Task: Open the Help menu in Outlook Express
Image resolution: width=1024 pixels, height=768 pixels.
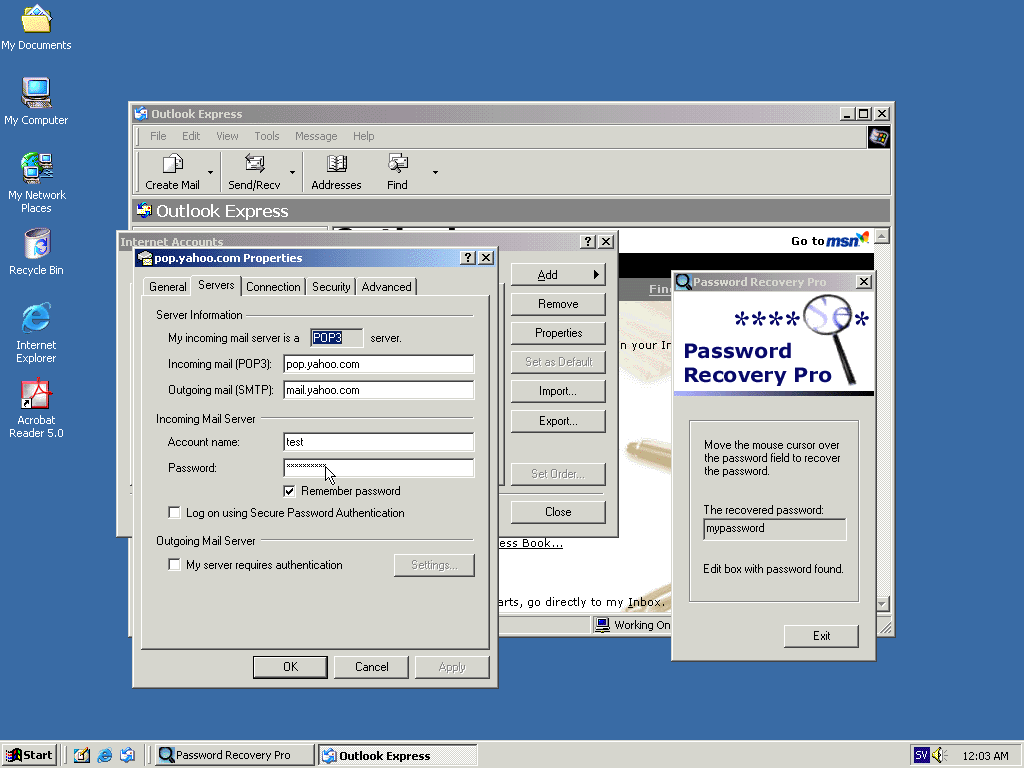Action: (364, 136)
